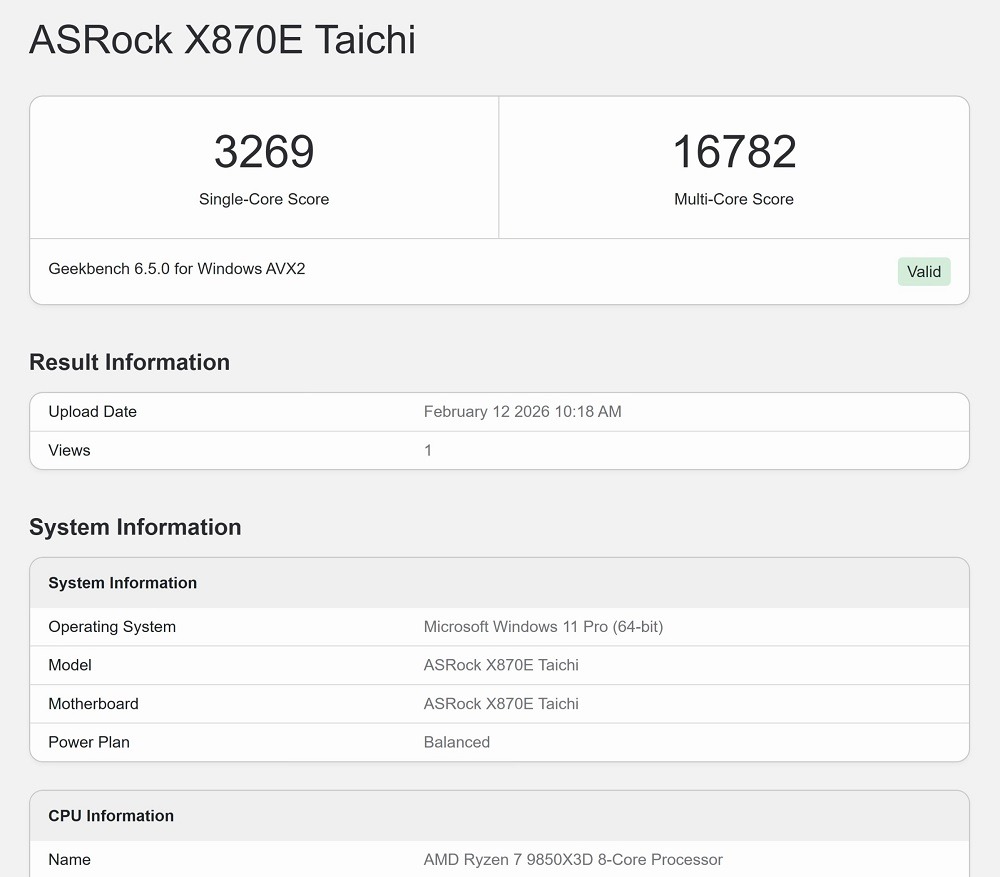Click the Result Information heading

pyautogui.click(x=130, y=362)
